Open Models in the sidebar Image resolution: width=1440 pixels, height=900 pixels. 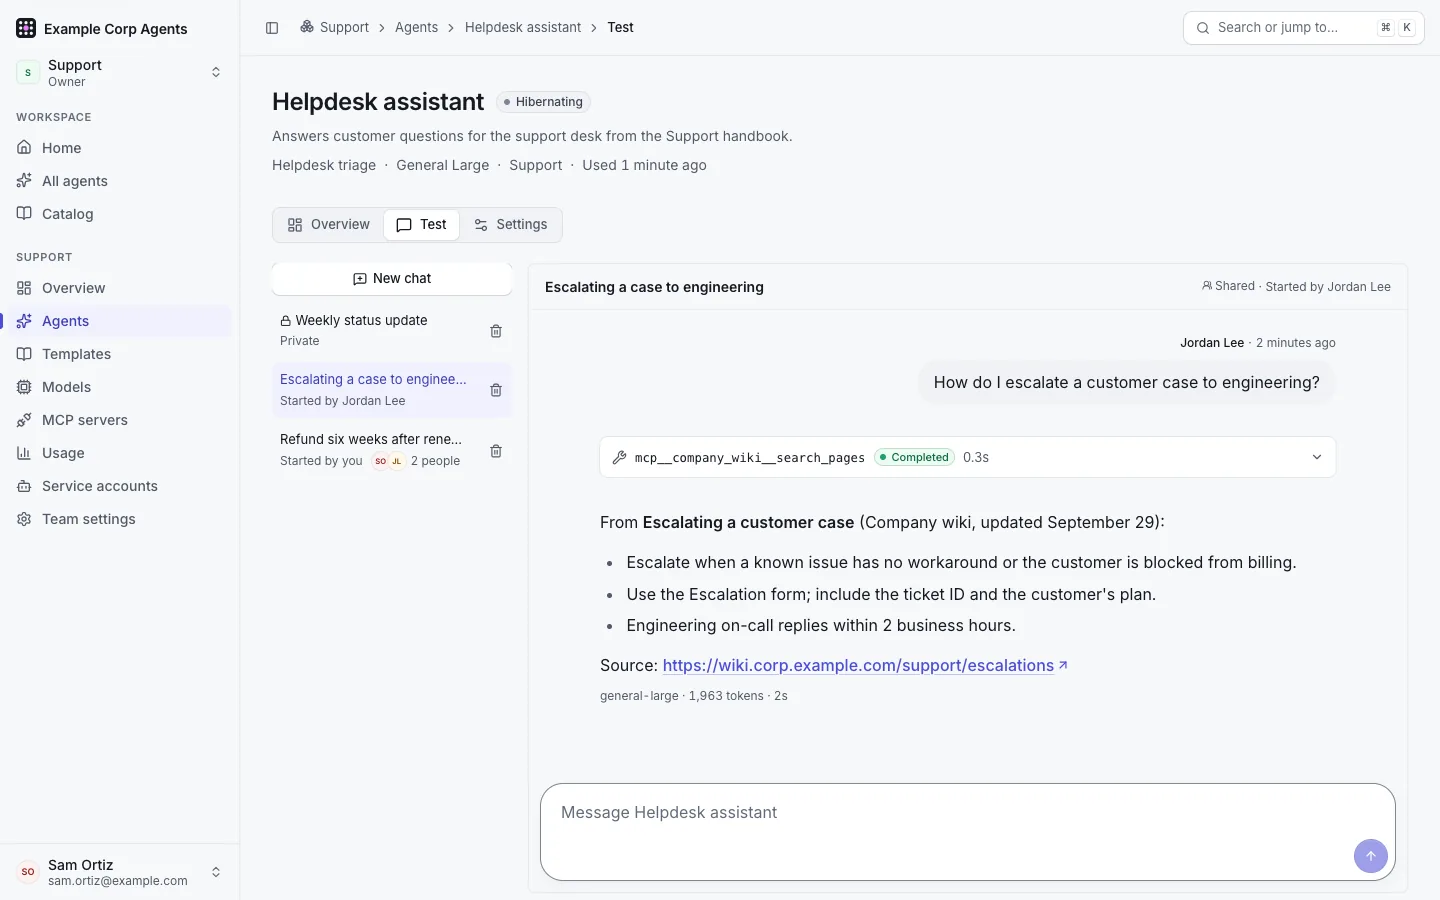point(120,387)
